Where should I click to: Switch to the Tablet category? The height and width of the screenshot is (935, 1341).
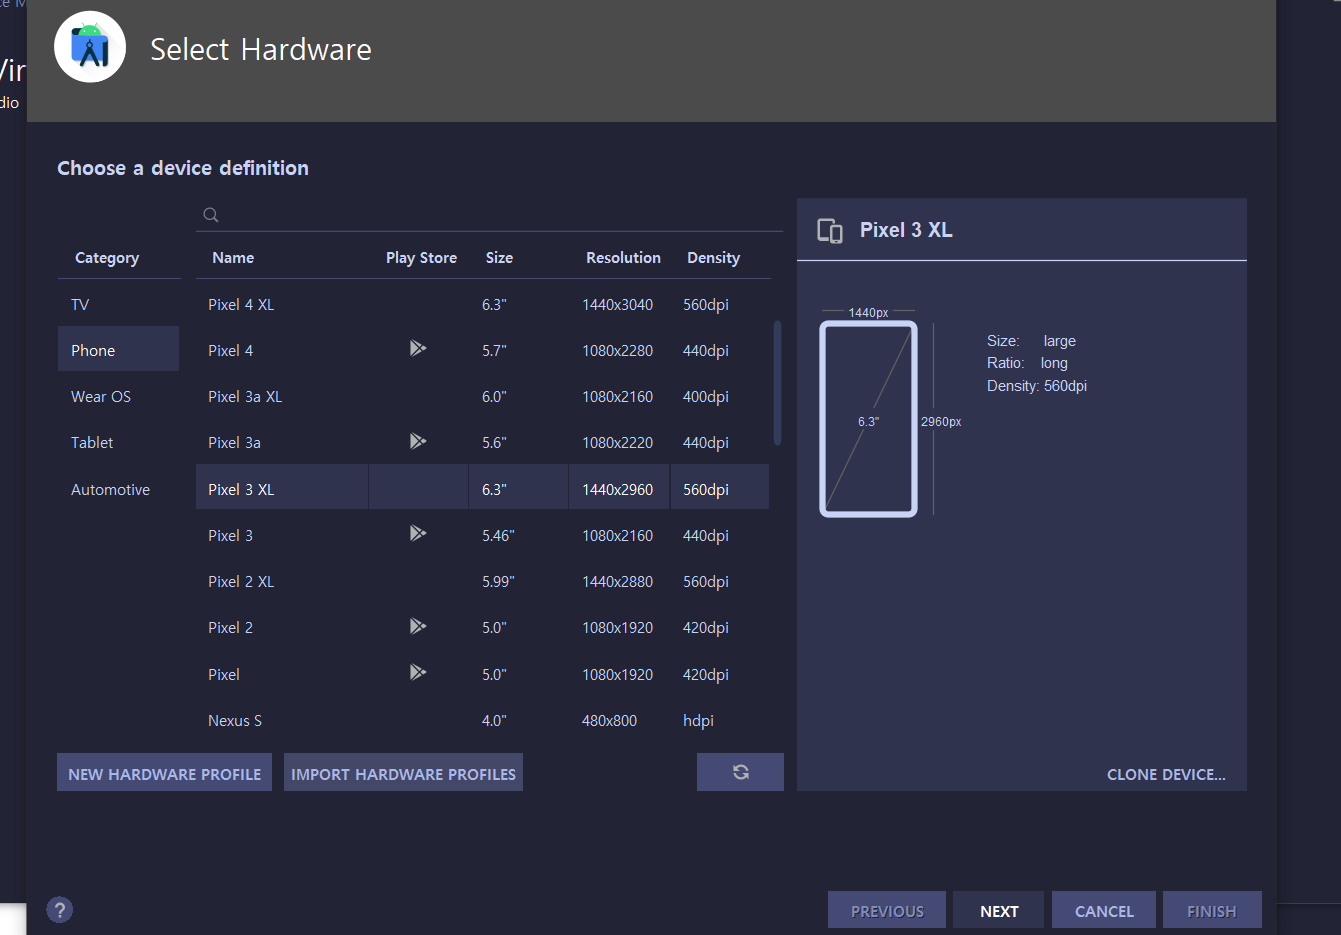tap(91, 442)
